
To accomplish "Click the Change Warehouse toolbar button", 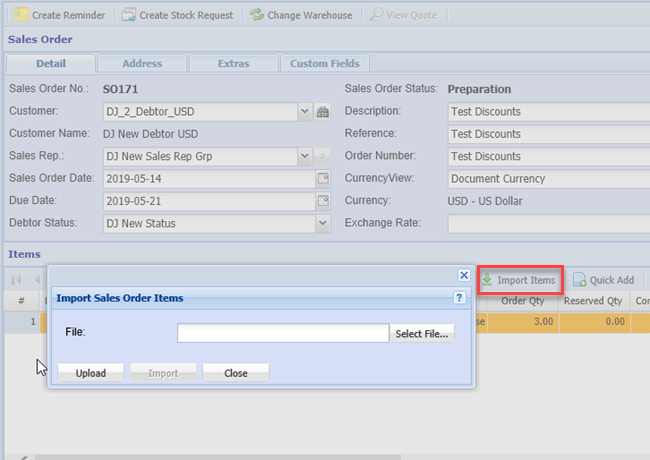I will pyautogui.click(x=301, y=15).
